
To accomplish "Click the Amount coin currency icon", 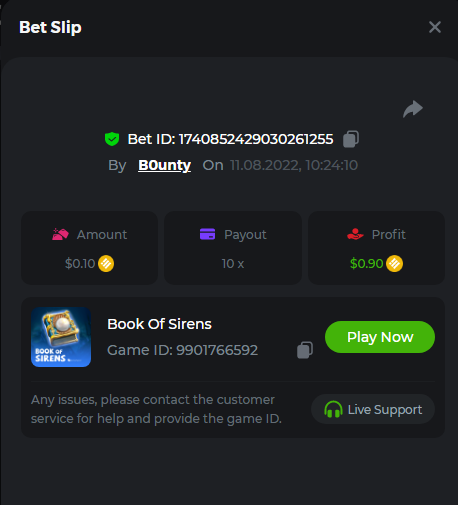I will coord(106,264).
